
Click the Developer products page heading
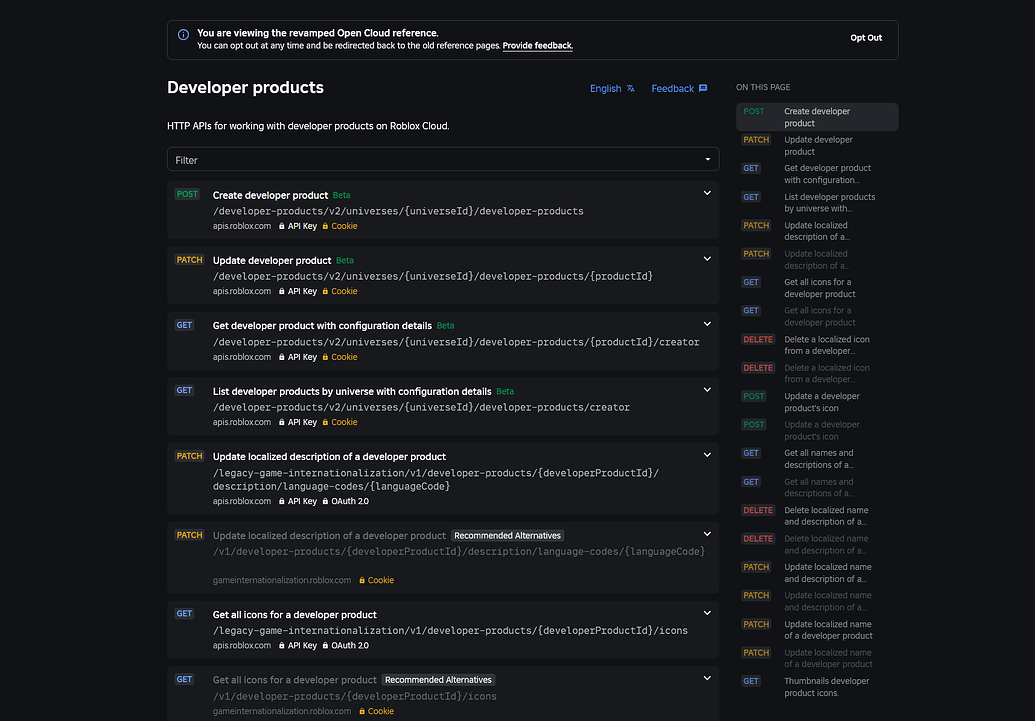point(246,87)
